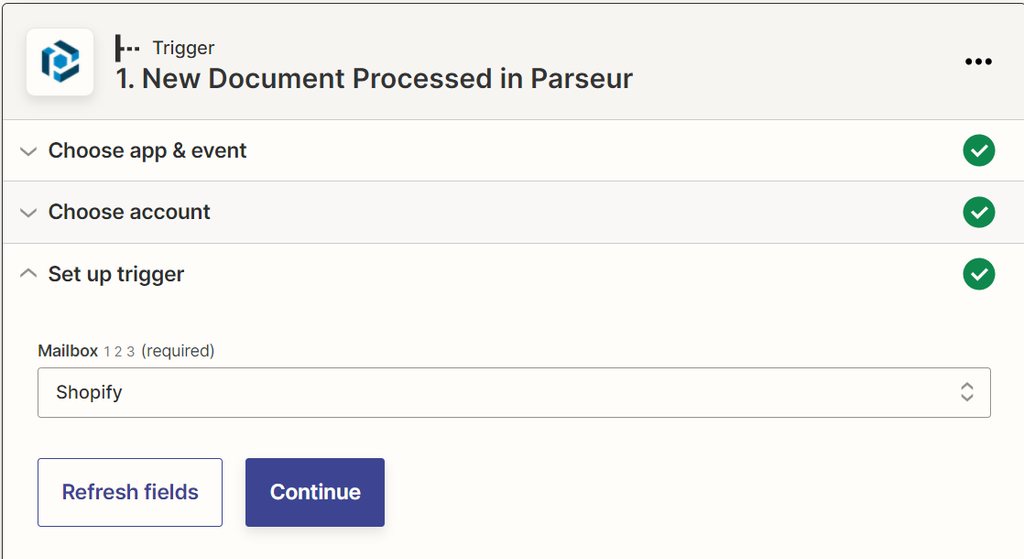Click the Mailbox (required) field label
This screenshot has height=559, width=1024.
click(x=68, y=351)
